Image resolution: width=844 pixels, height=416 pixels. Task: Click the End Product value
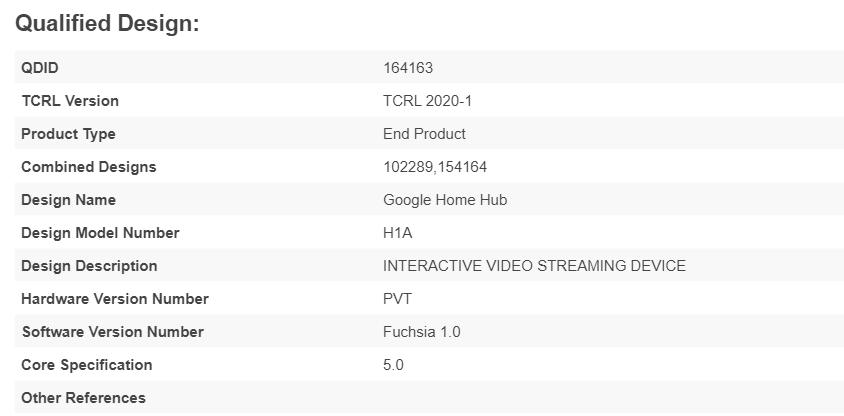coord(424,134)
